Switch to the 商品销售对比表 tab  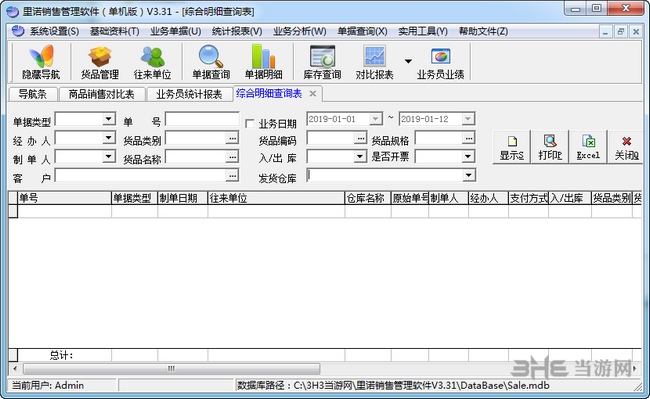pyautogui.click(x=101, y=94)
